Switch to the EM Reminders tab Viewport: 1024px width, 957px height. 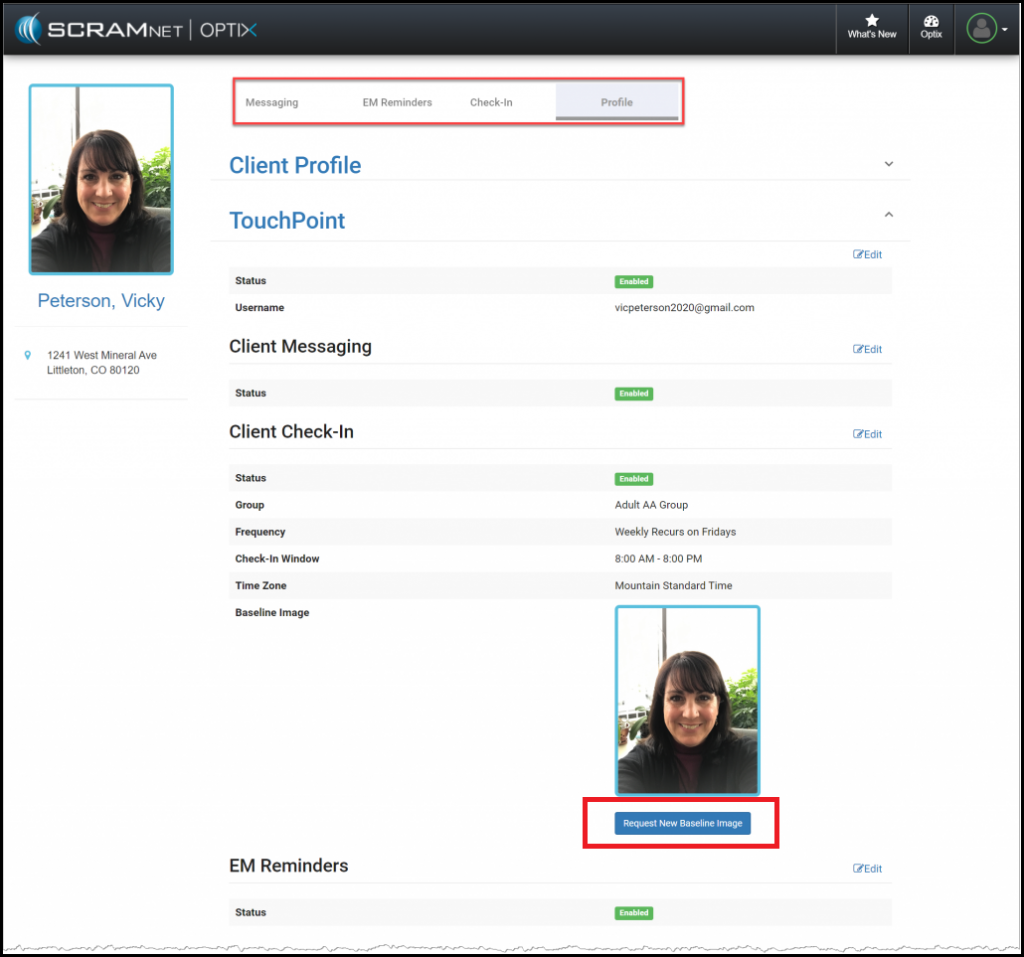click(397, 102)
